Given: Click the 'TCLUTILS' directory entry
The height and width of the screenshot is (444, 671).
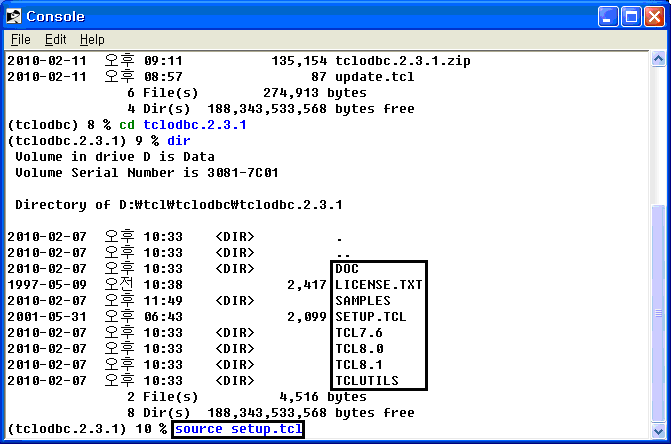Looking at the screenshot, I should 367,381.
